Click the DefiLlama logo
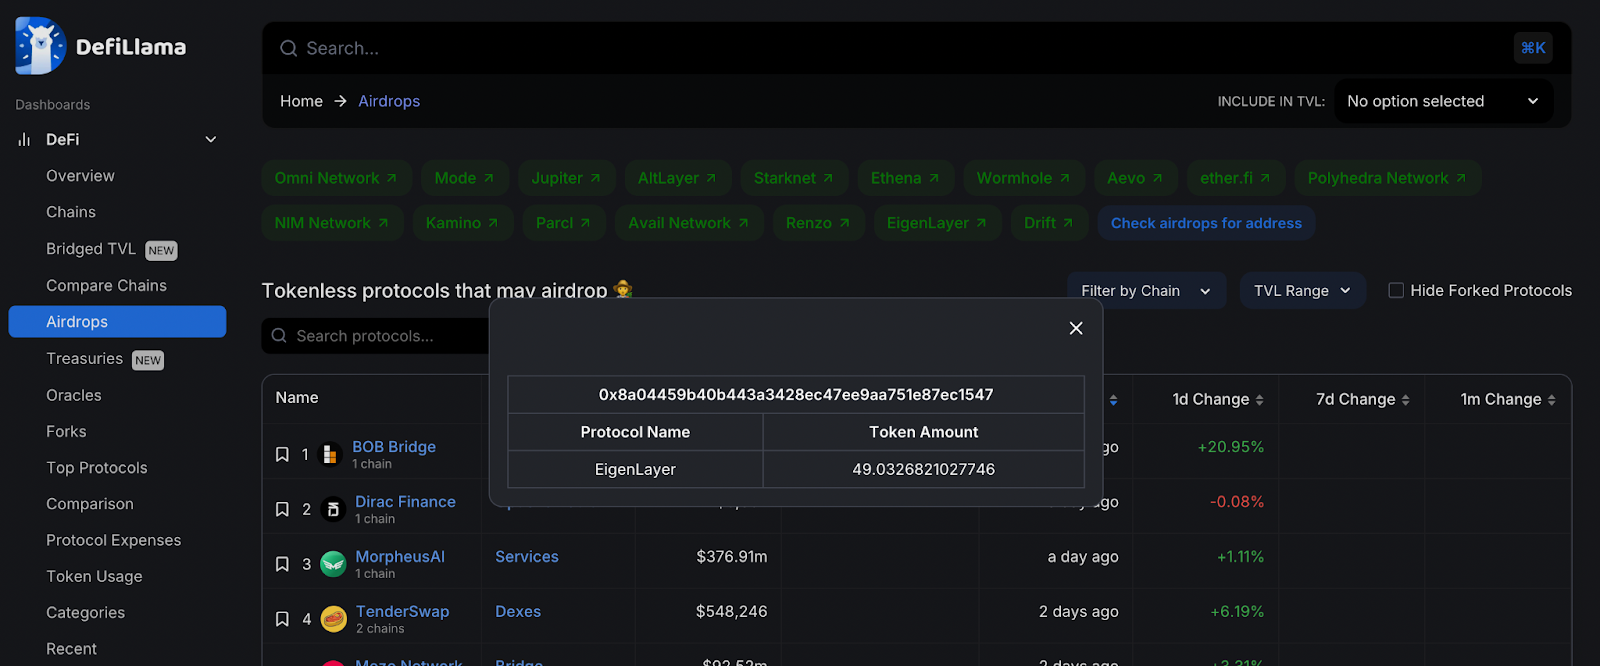This screenshot has height=666, width=1600. 101,46
